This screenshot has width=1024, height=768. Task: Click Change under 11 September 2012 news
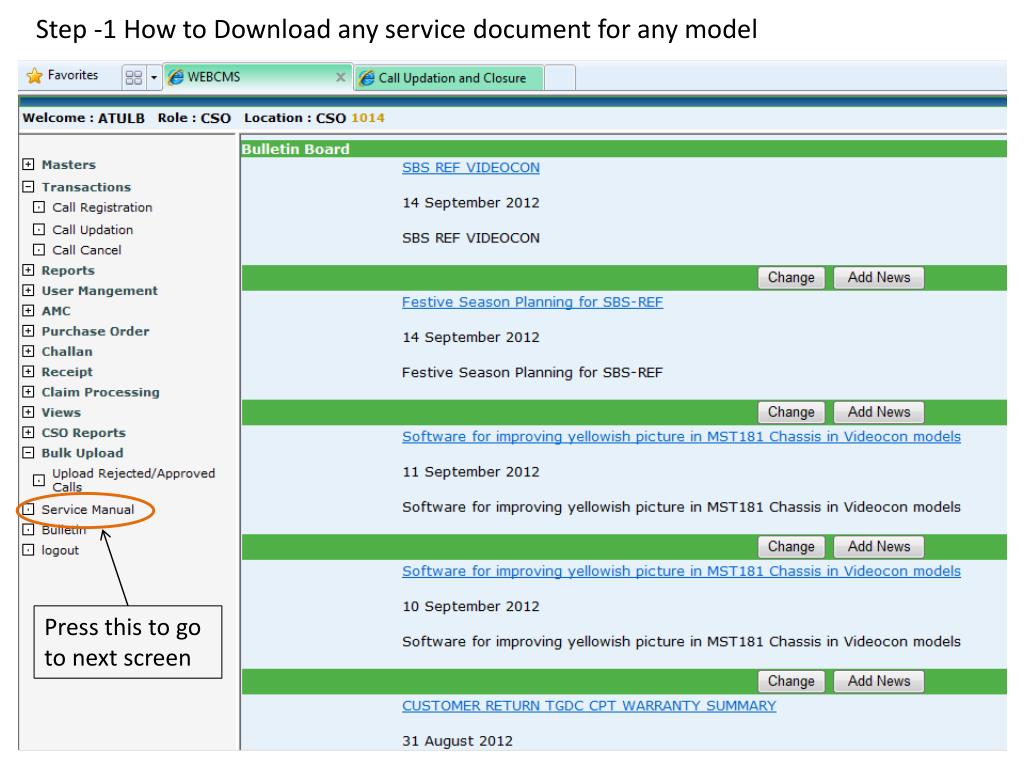coord(791,547)
